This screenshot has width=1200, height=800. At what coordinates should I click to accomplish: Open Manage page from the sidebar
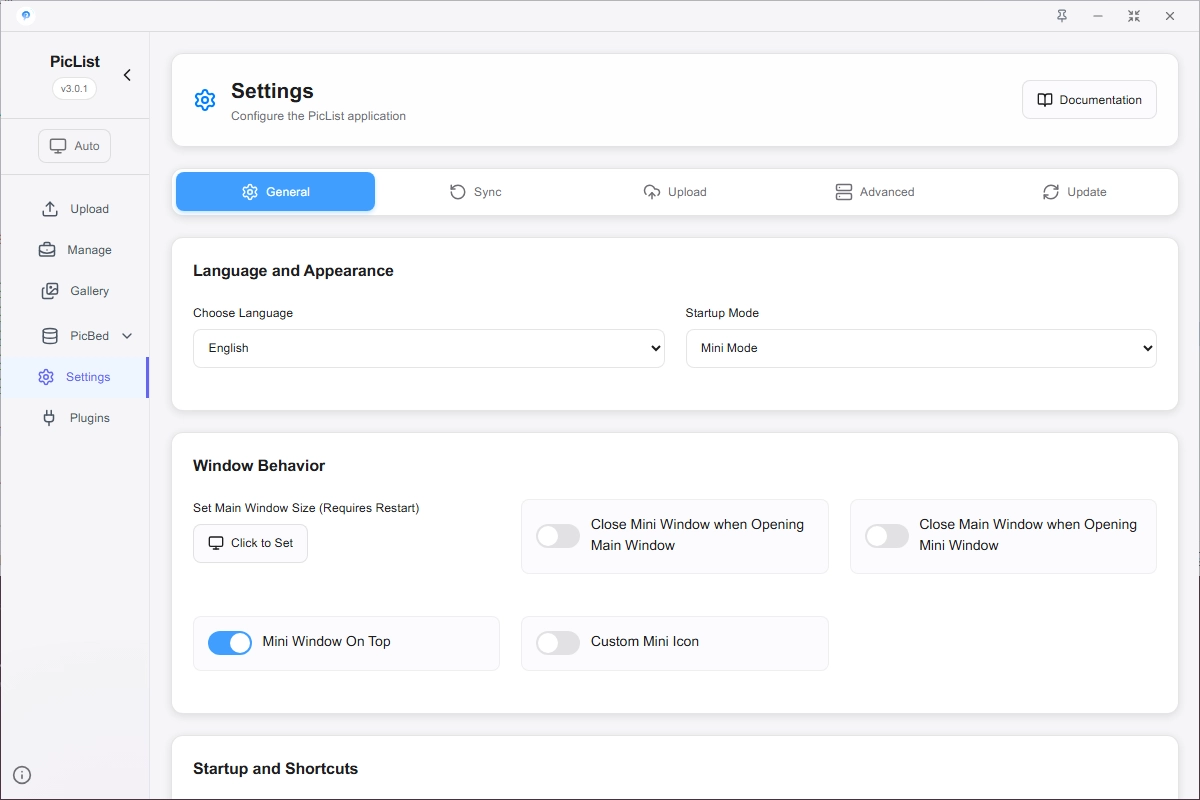click(75, 250)
